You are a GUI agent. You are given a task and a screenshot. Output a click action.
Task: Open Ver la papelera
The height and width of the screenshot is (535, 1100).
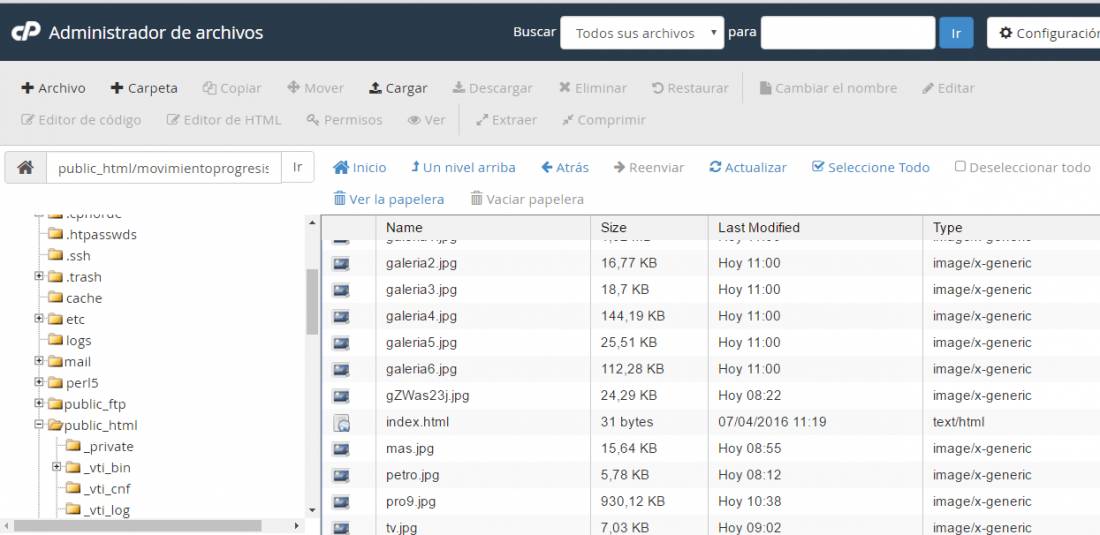[x=389, y=199]
